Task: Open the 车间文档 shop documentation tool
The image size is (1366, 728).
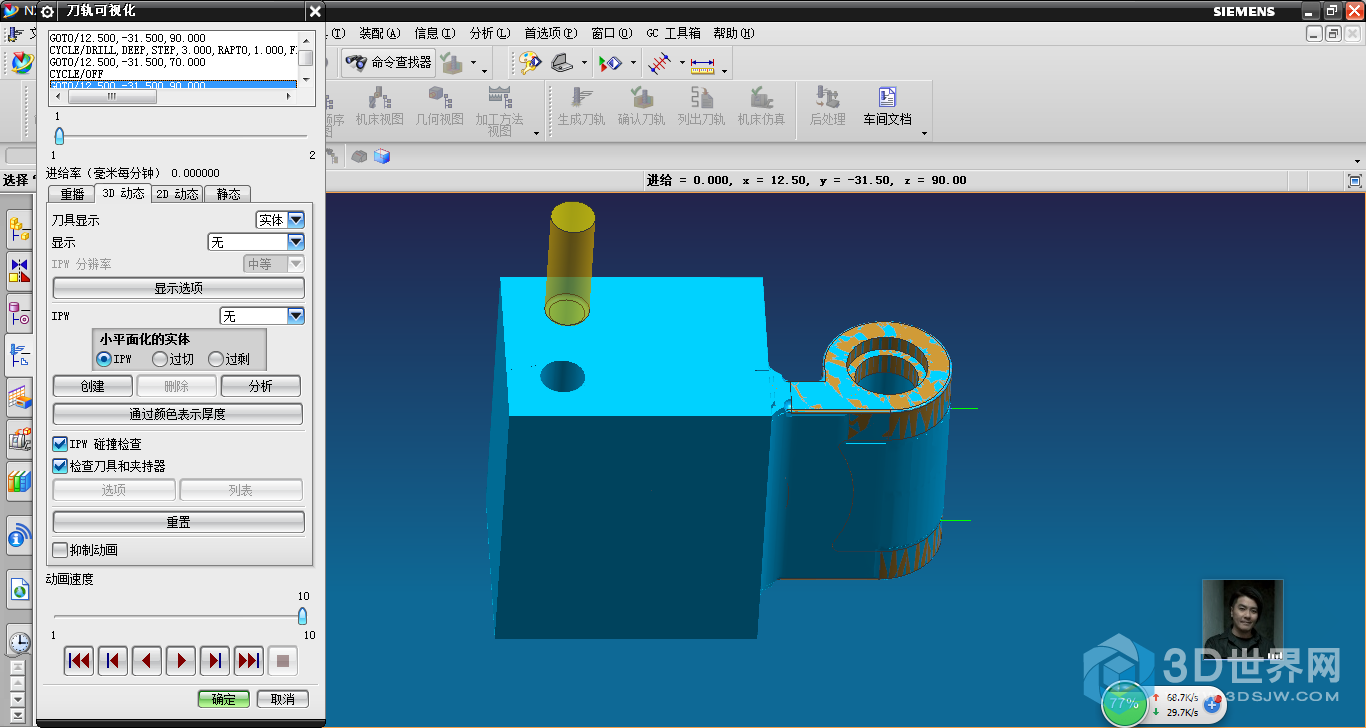Action: point(887,107)
